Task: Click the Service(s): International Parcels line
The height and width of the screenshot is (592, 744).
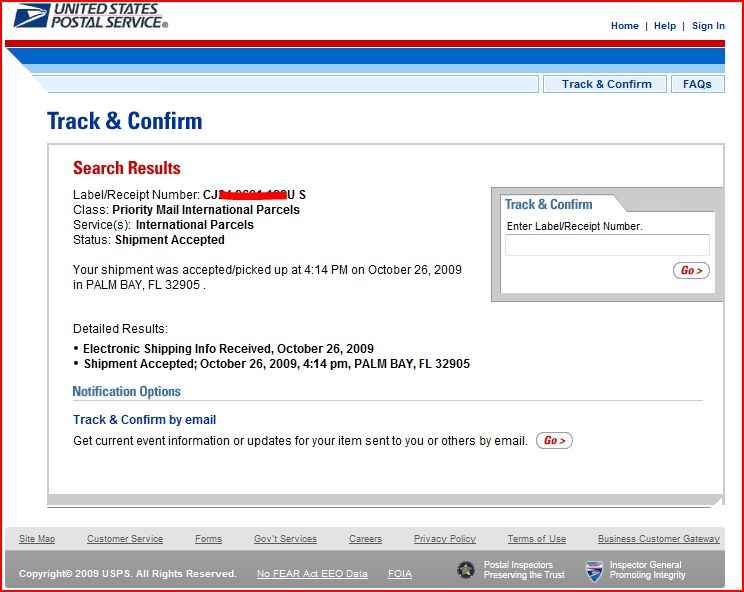Action: [x=163, y=224]
